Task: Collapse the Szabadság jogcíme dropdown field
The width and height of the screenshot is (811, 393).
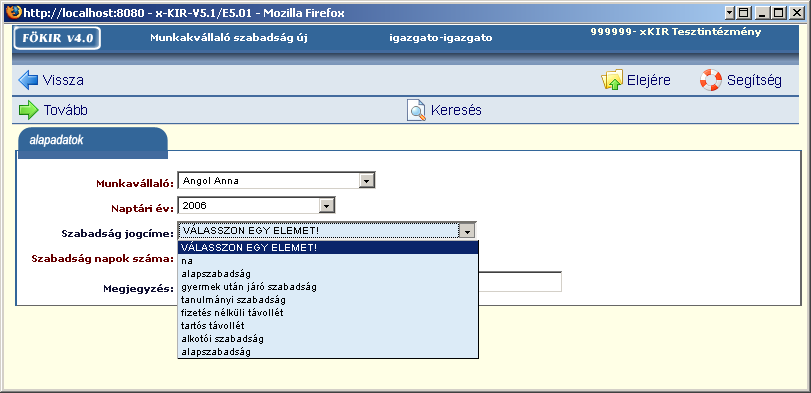Action: 327,230
